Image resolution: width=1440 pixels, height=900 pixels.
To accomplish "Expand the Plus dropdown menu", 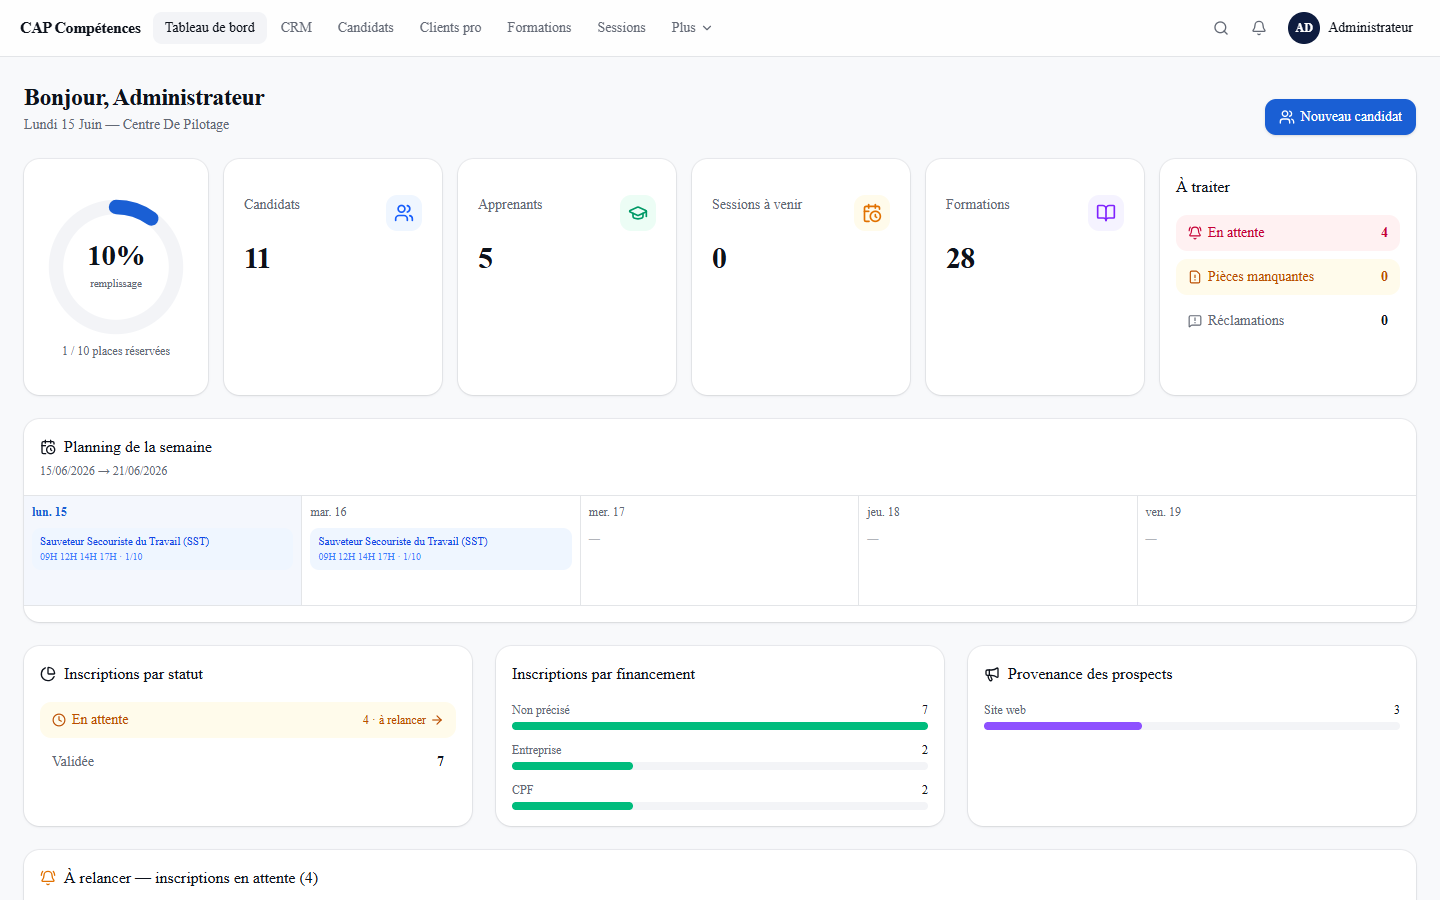I will tap(691, 28).
